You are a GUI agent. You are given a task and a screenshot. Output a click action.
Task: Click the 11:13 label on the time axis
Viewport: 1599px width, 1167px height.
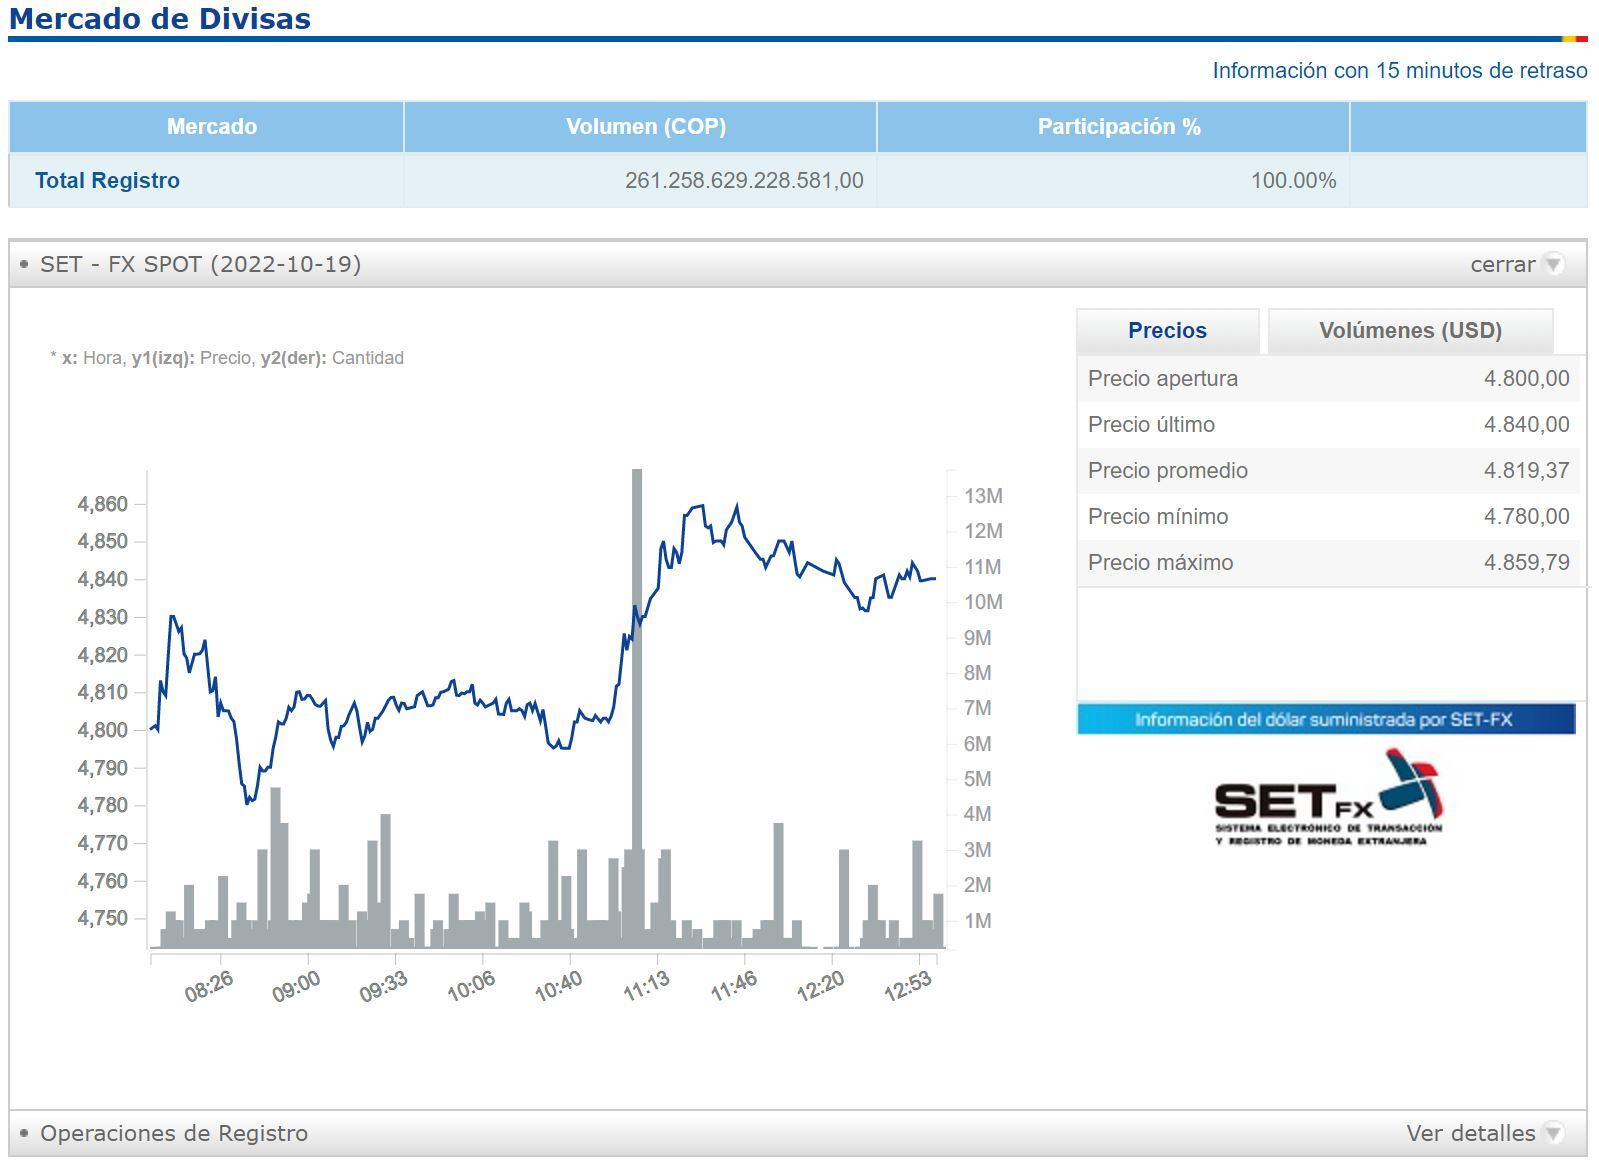pos(646,986)
